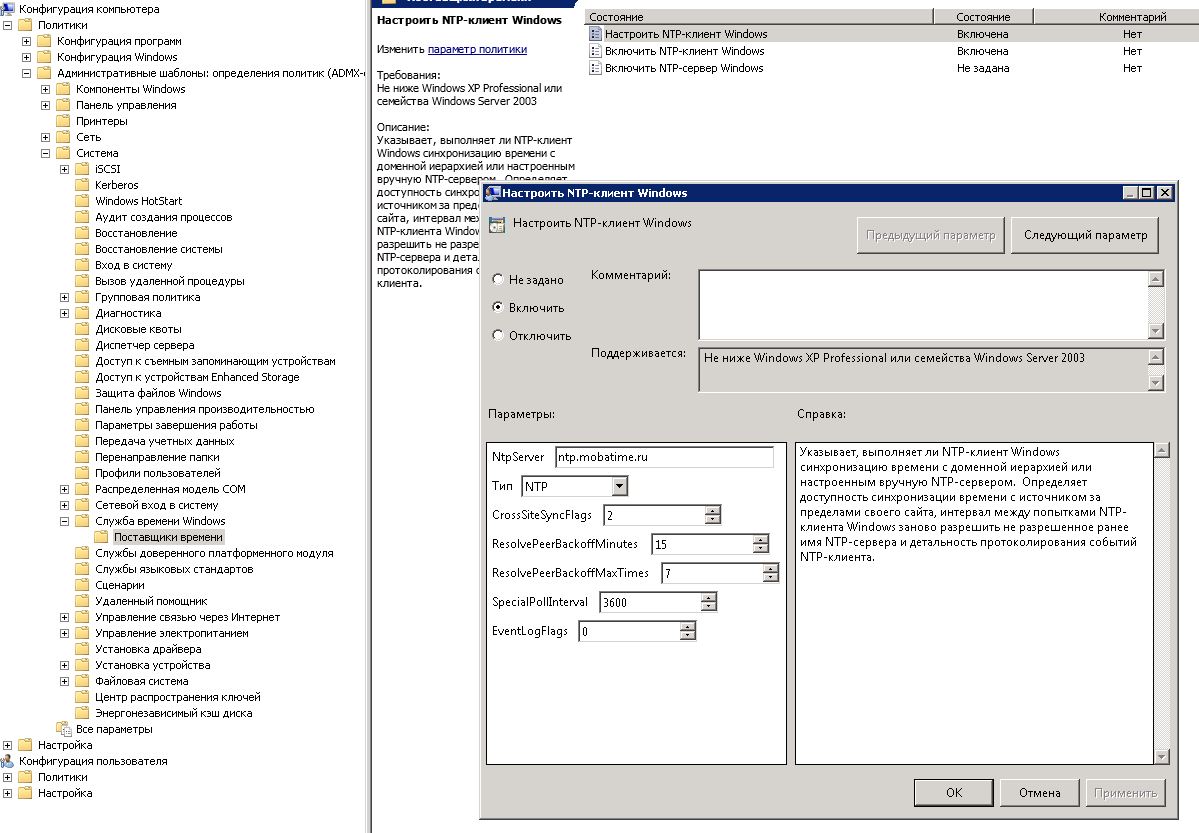Expand the iSCSI tree node
This screenshot has height=833, width=1199.
tap(64, 169)
